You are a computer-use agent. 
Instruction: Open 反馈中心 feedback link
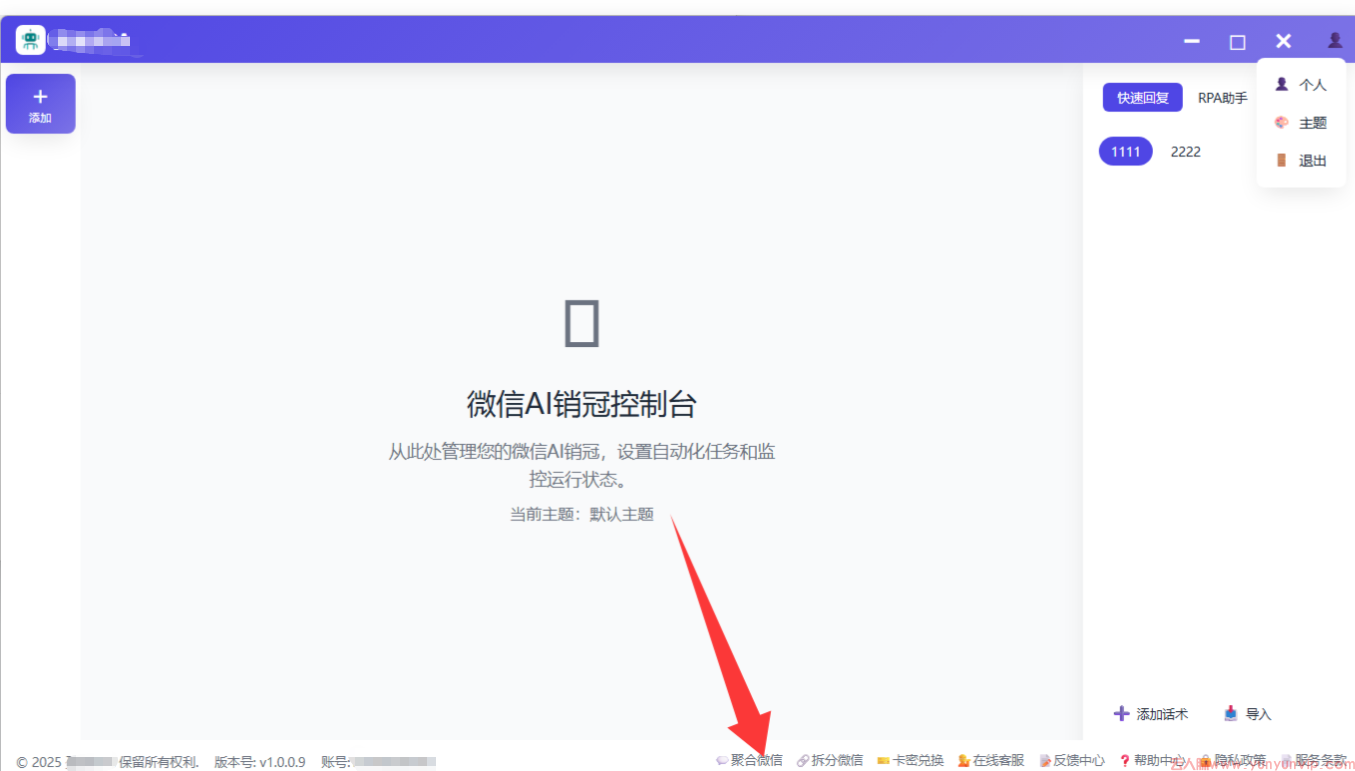click(1072, 760)
